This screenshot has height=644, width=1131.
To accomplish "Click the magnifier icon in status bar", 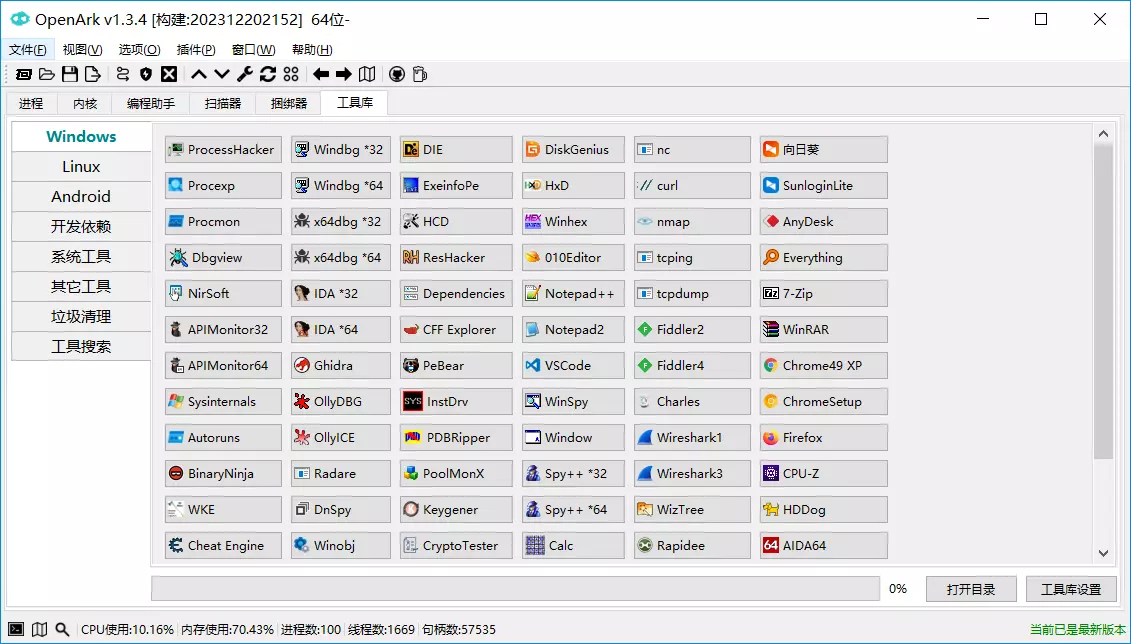I will 62,630.
